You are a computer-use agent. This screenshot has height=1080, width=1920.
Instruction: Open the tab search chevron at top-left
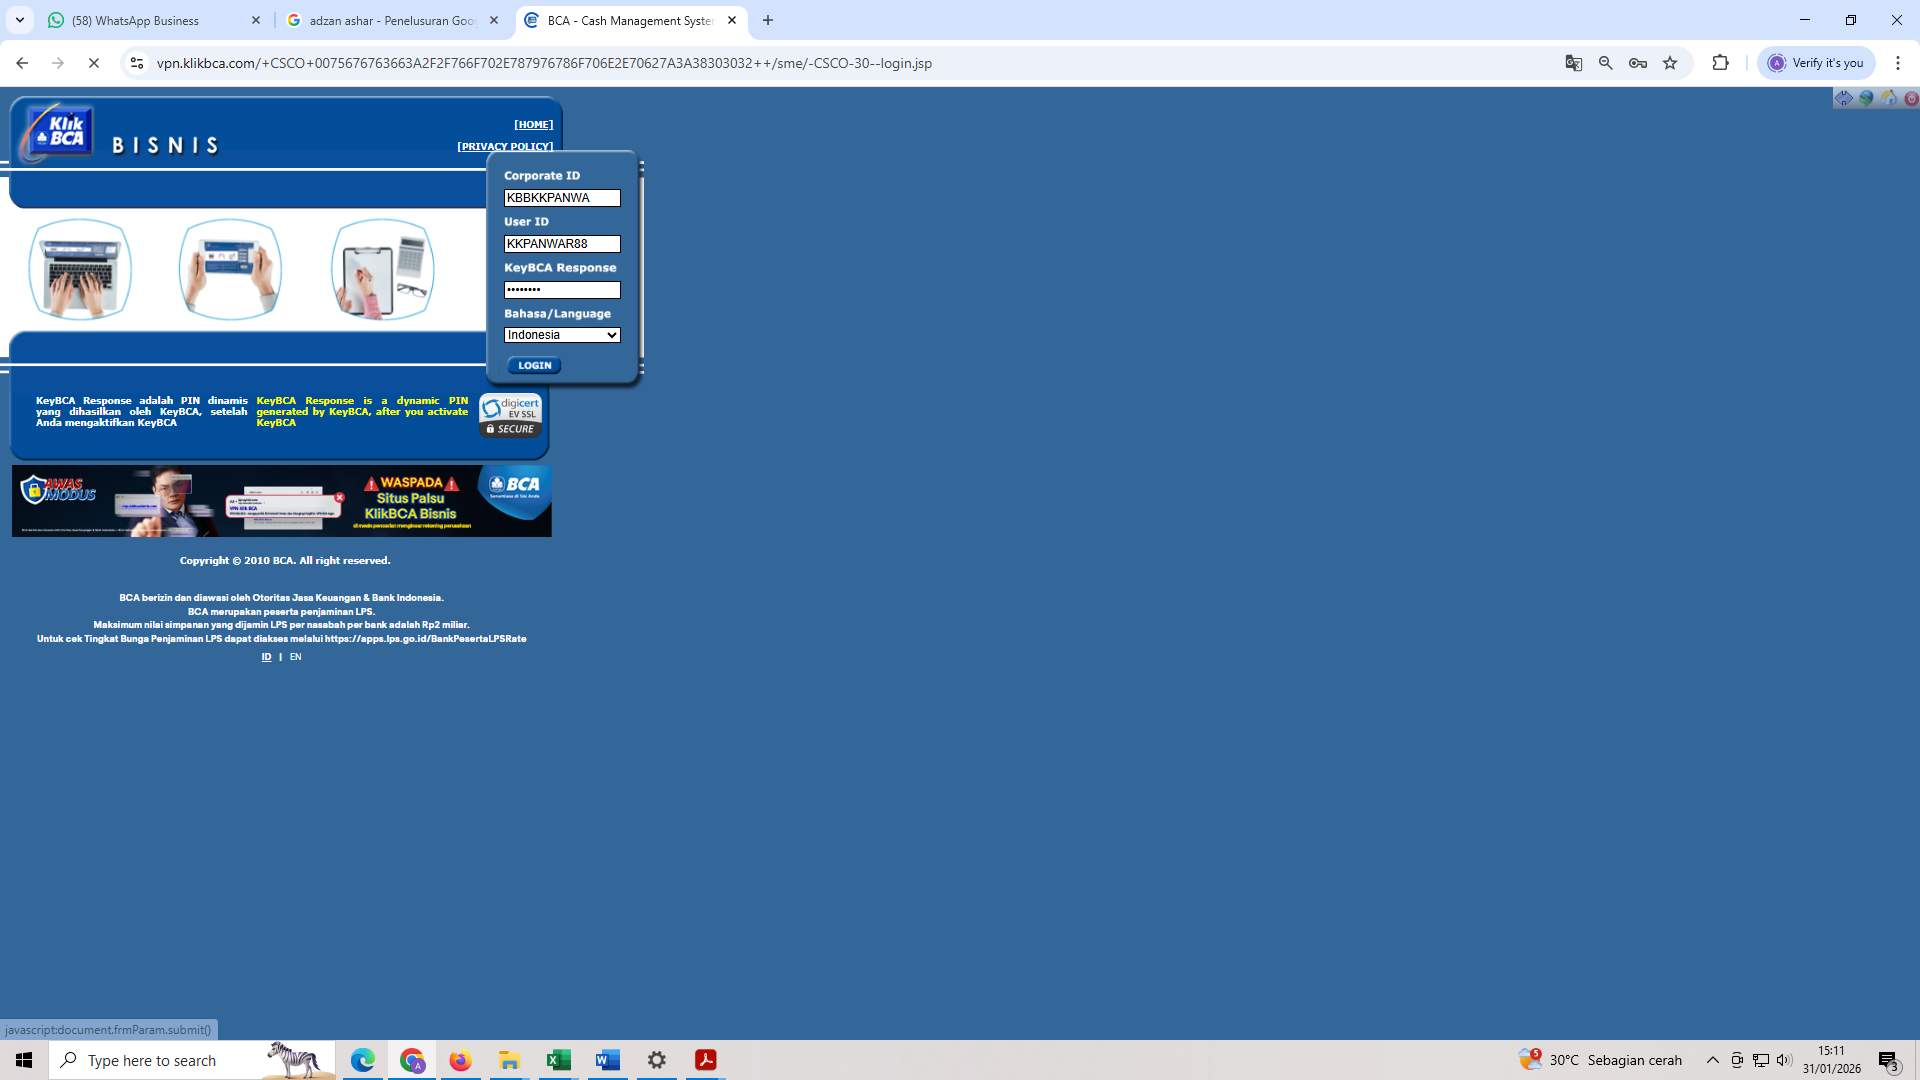20,20
